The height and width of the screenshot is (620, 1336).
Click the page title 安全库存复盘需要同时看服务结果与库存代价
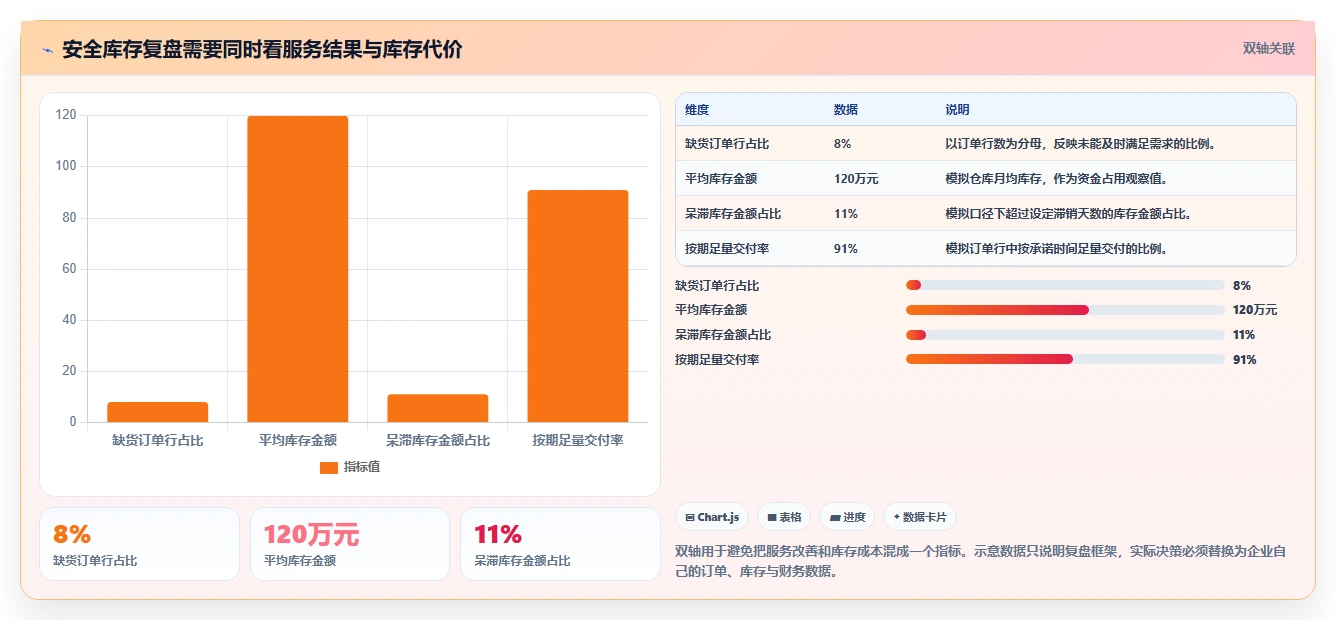click(x=262, y=50)
